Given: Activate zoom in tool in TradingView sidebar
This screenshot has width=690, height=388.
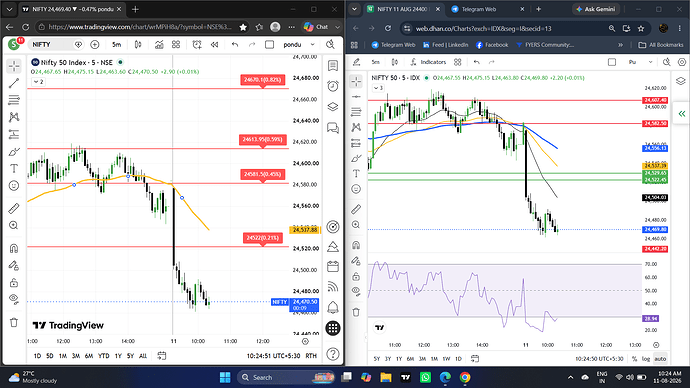Looking at the screenshot, I should coord(14,225).
